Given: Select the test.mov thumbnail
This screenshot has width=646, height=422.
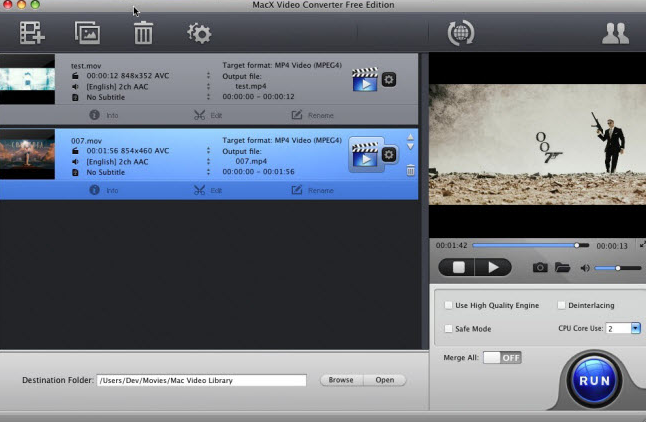Looking at the screenshot, I should point(27,79).
